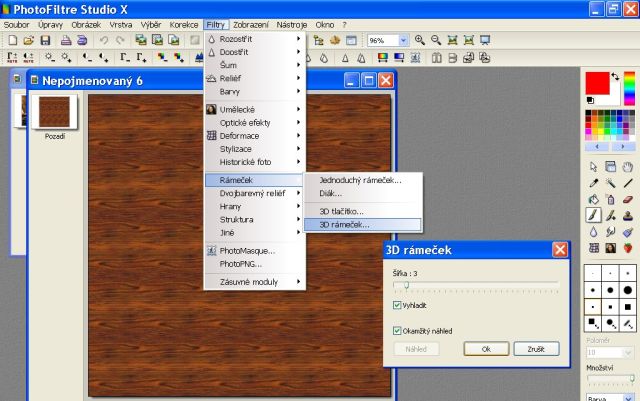The width and height of the screenshot is (640, 401).
Task: Select the Pozadí layer thumbnail
Action: tap(54, 111)
